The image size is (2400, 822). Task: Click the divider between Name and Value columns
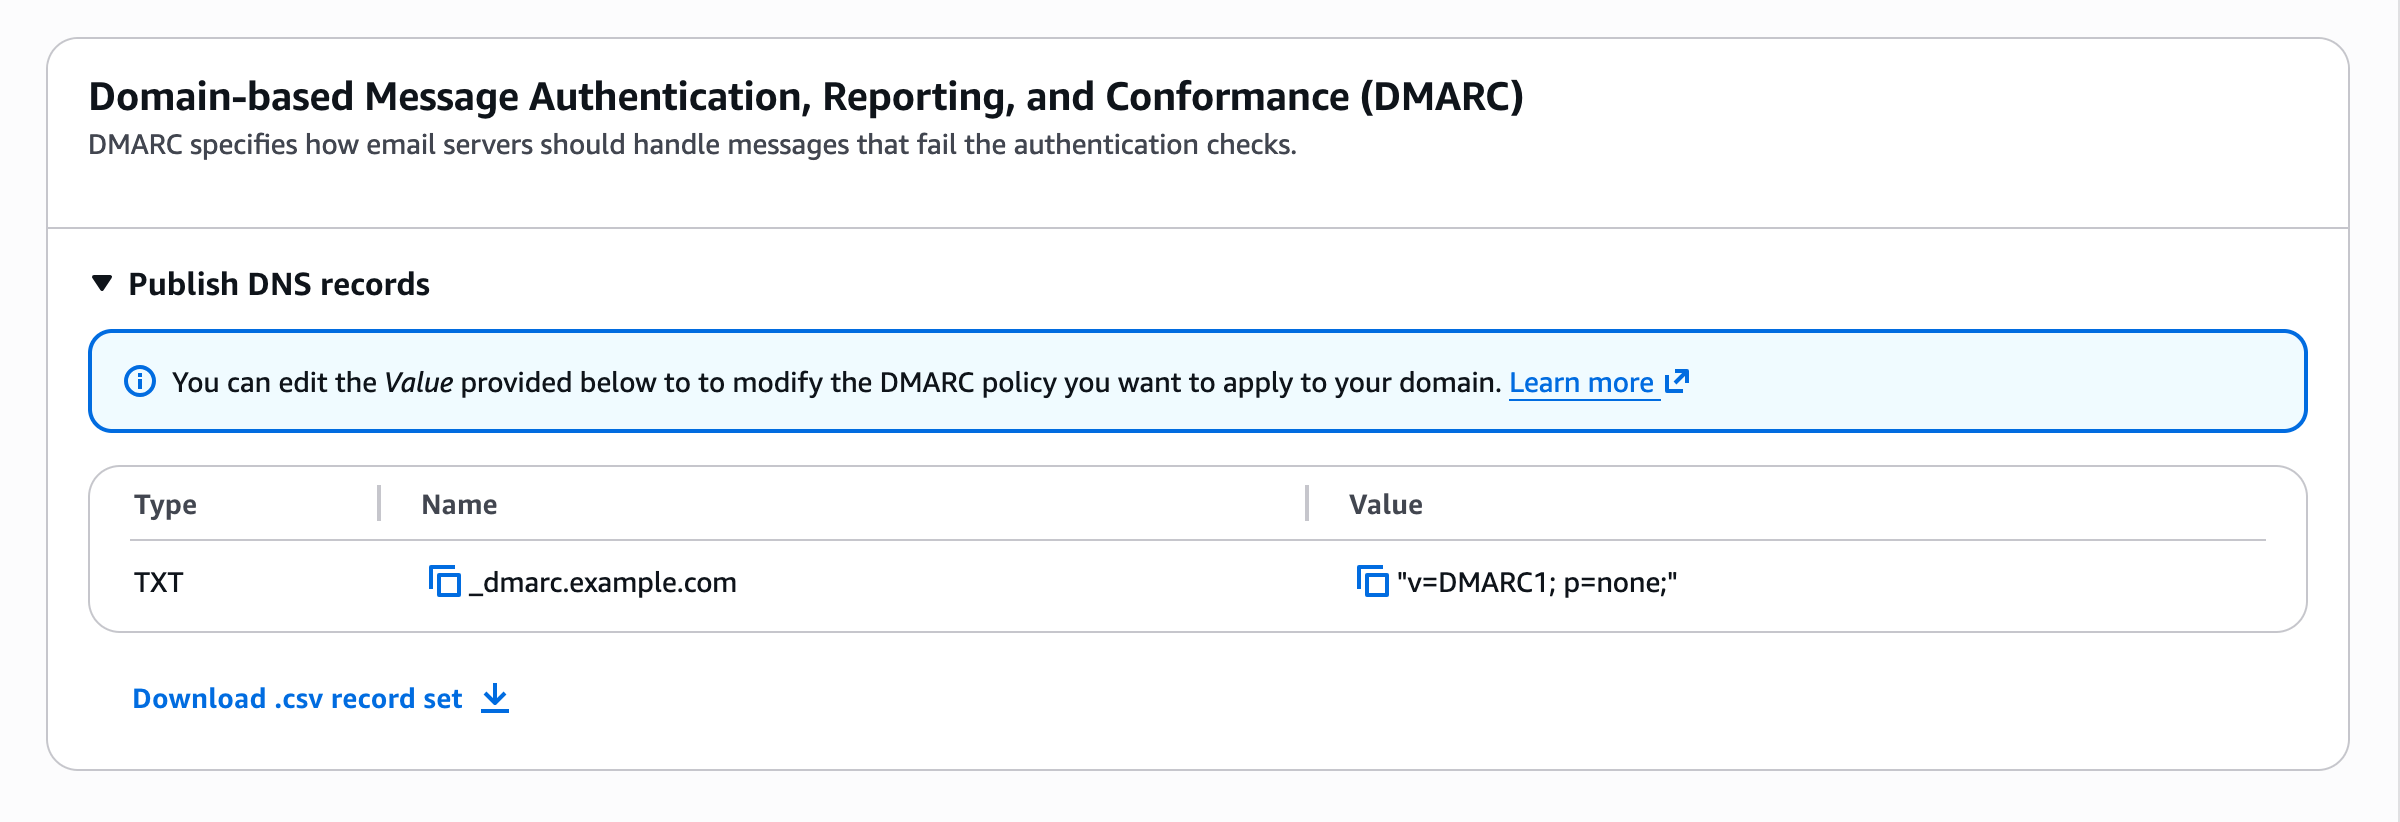pos(1307,503)
